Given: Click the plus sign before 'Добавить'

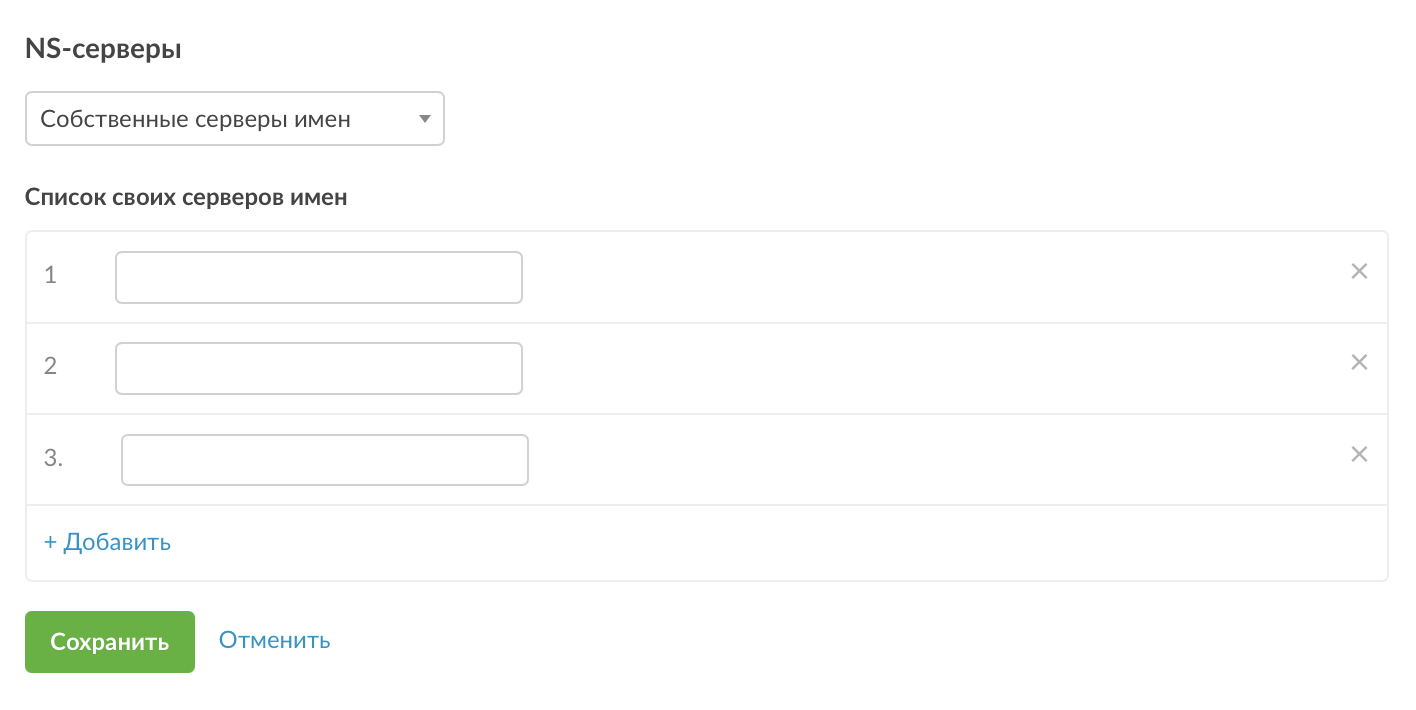Looking at the screenshot, I should click(x=50, y=542).
